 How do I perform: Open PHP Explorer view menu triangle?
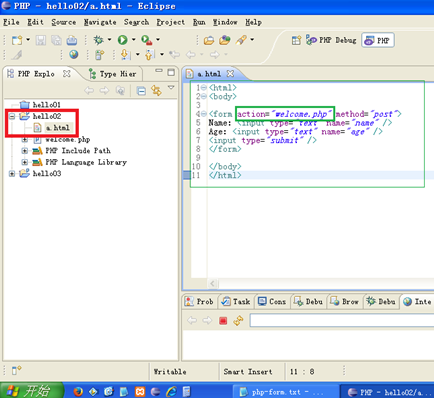tap(171, 88)
